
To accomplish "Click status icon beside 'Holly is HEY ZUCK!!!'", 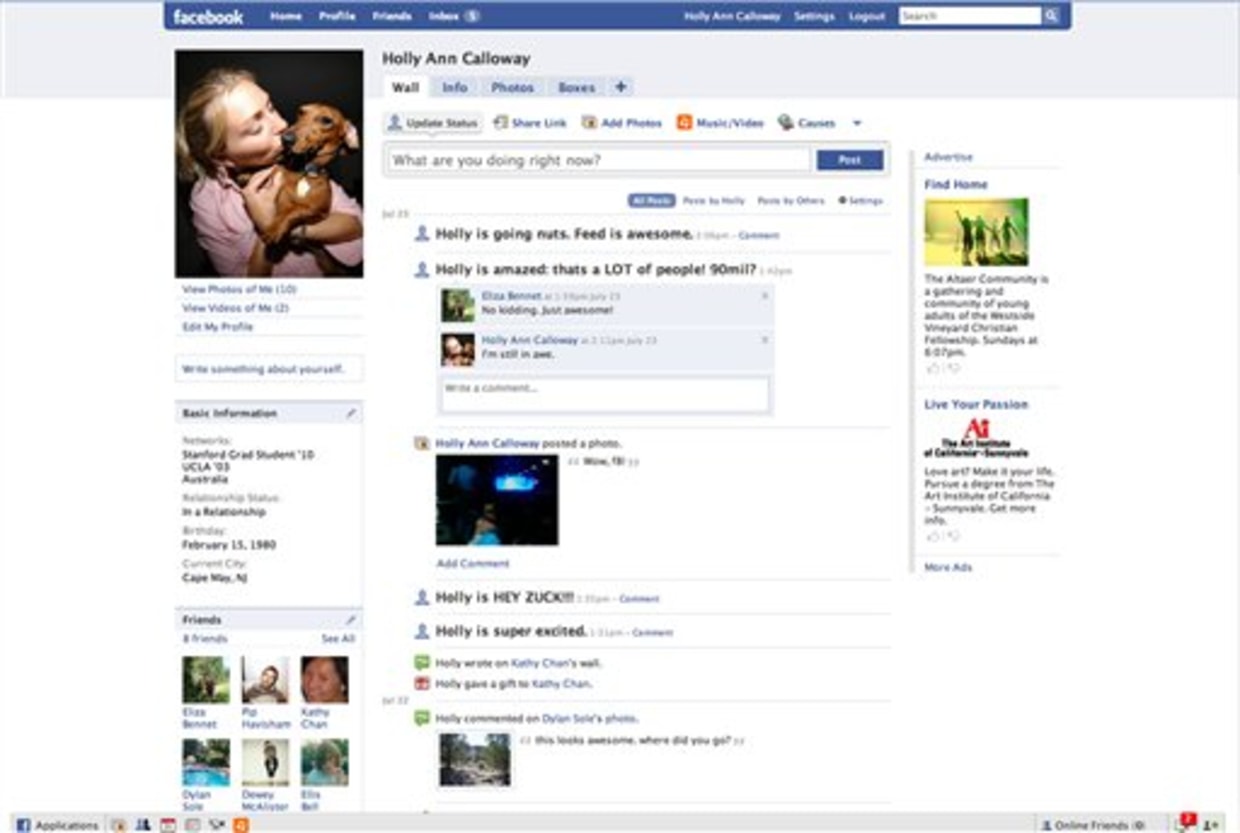I will pos(422,597).
